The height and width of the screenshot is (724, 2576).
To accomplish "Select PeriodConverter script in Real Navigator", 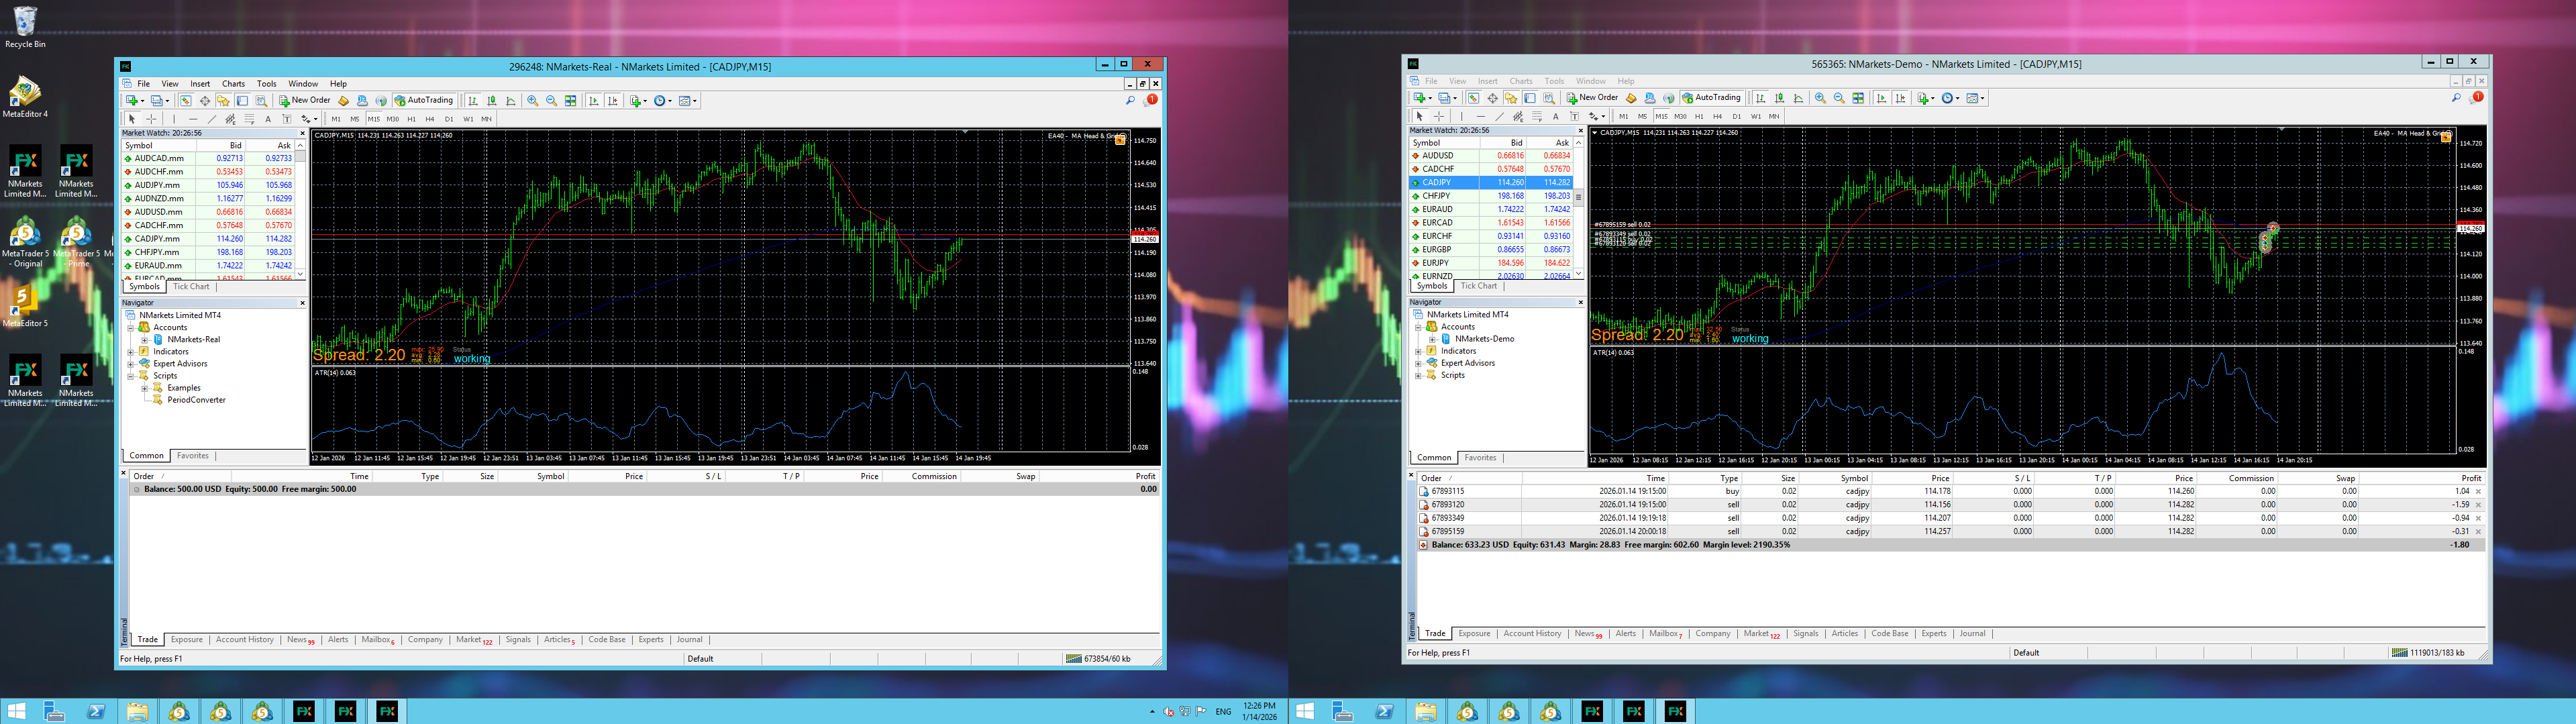I will [x=196, y=399].
